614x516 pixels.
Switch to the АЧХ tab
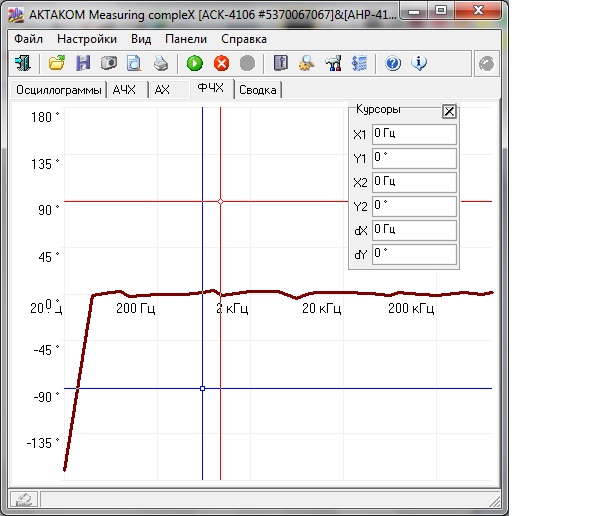[x=125, y=90]
